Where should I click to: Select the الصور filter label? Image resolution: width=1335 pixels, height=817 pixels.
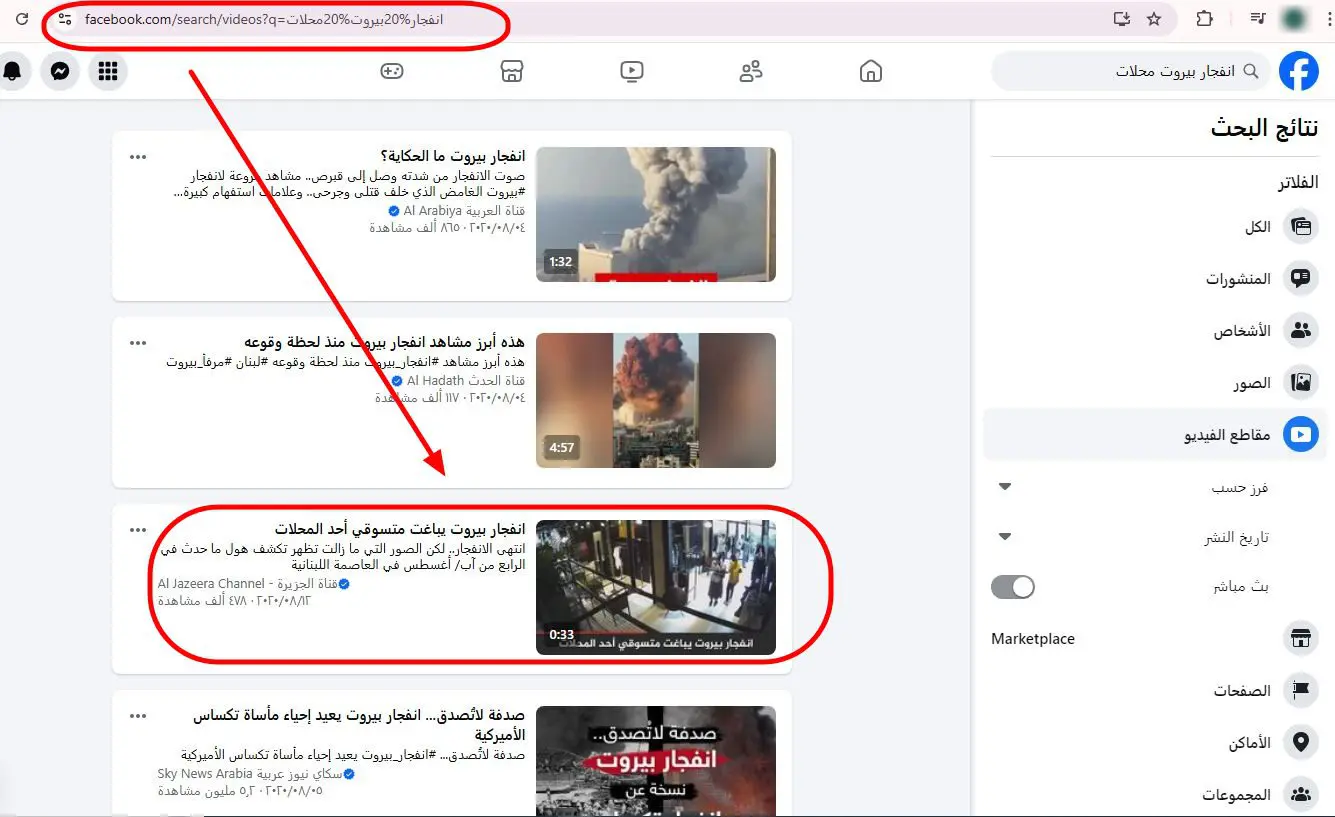click(x=1252, y=383)
